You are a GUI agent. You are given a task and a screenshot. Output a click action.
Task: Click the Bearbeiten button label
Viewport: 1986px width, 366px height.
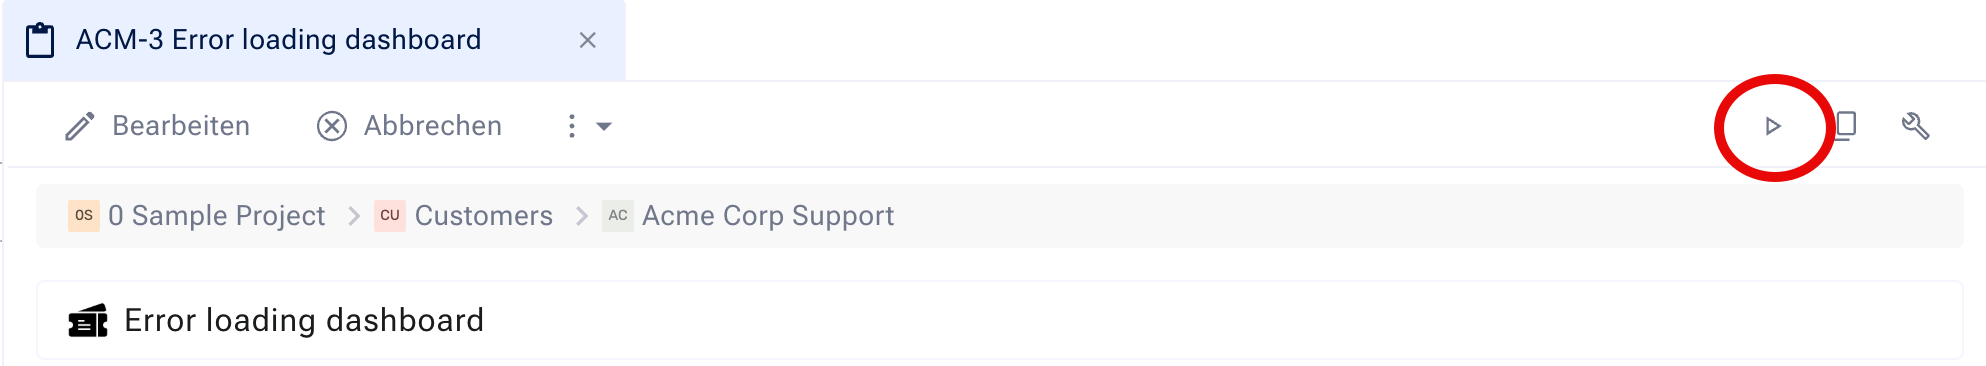(x=181, y=126)
